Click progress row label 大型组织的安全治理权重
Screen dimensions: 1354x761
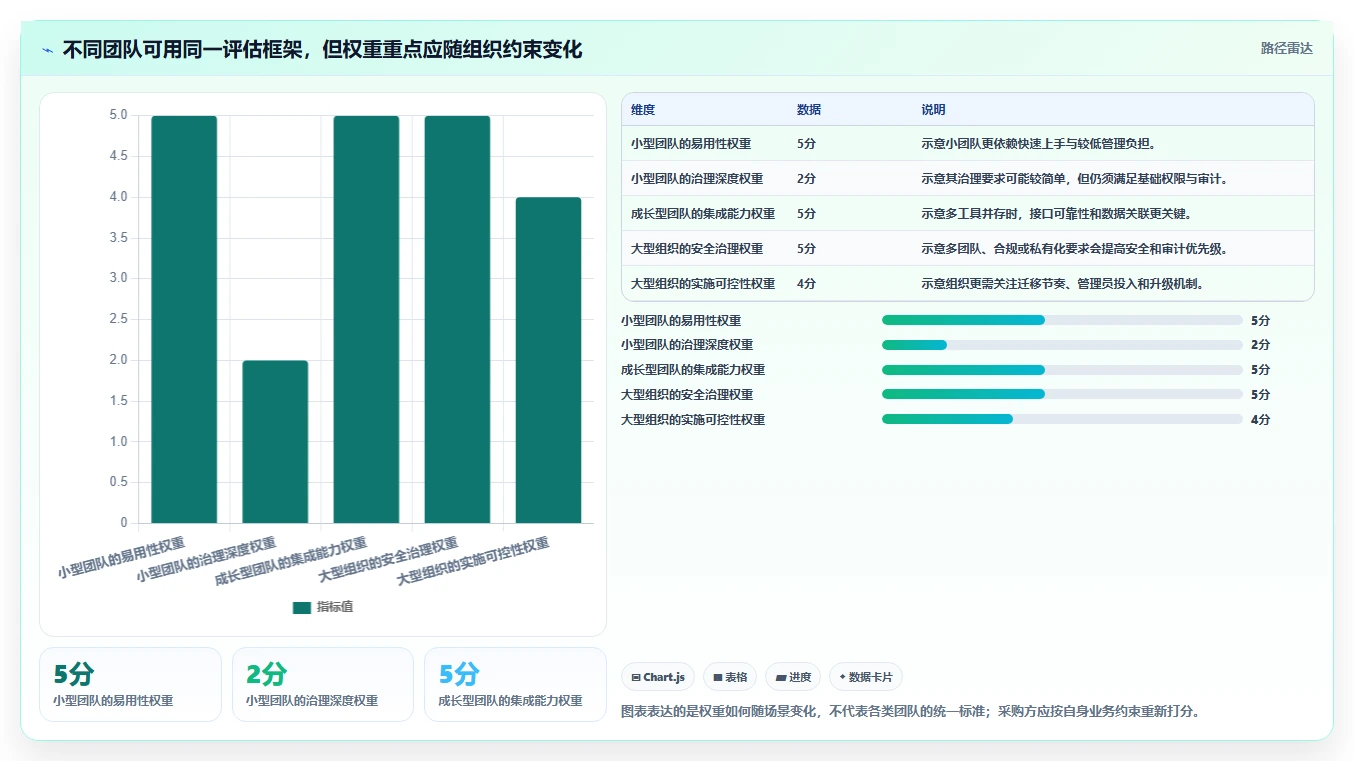(687, 395)
